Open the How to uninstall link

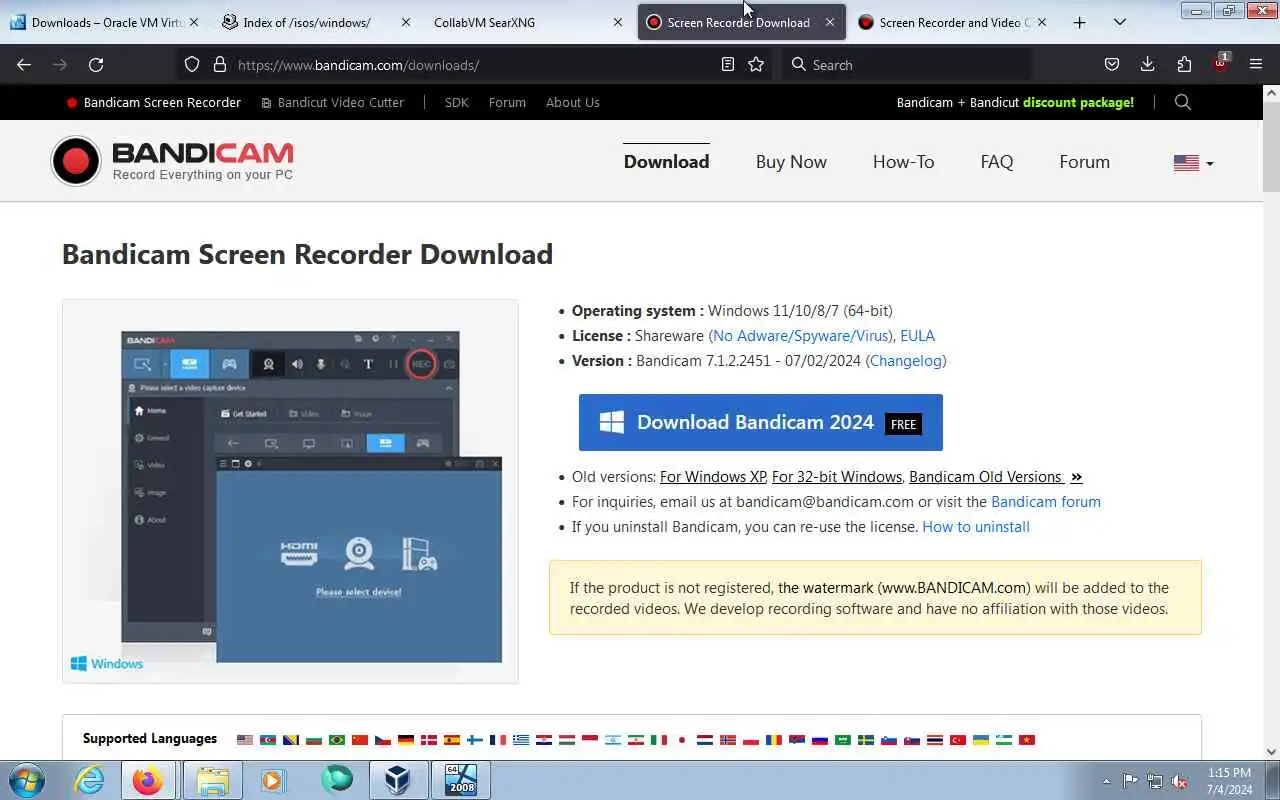point(976,527)
